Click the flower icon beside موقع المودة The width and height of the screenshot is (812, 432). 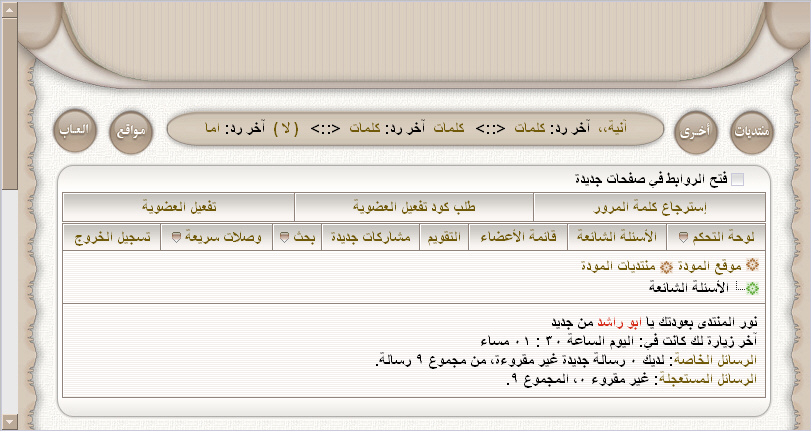[752, 266]
